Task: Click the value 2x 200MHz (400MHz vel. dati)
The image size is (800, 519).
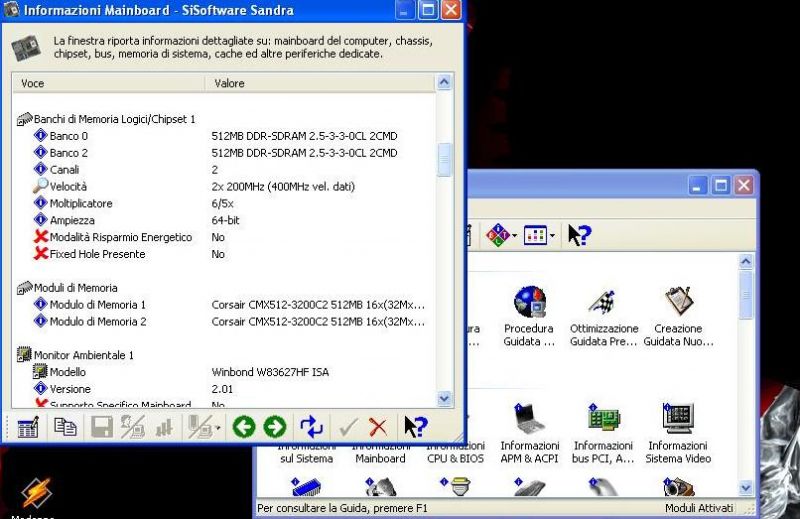Action: coord(283,186)
